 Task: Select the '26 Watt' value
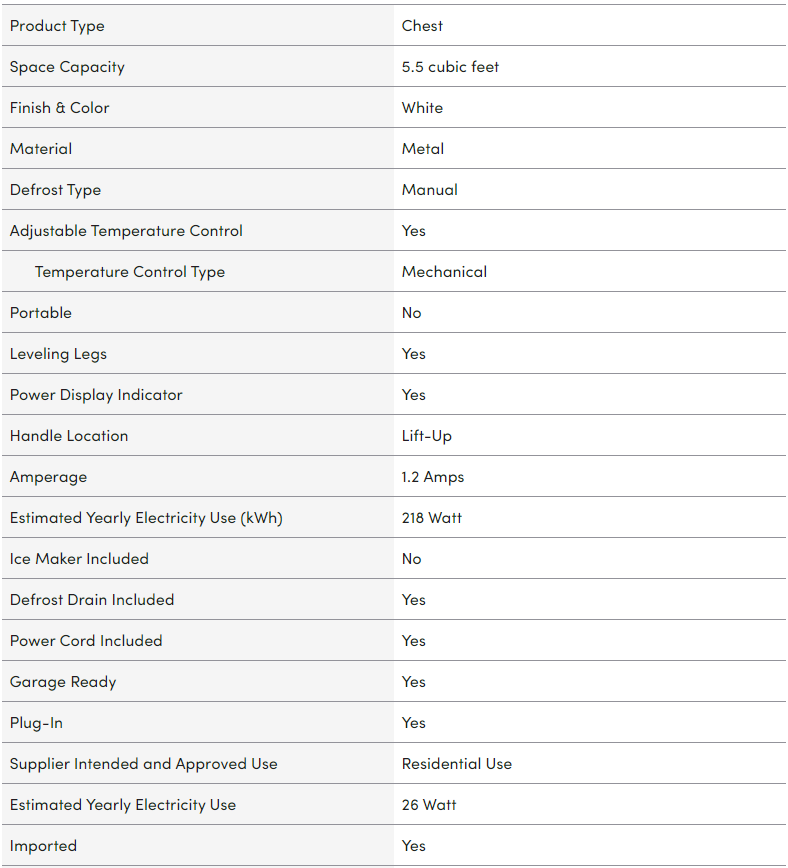click(429, 805)
